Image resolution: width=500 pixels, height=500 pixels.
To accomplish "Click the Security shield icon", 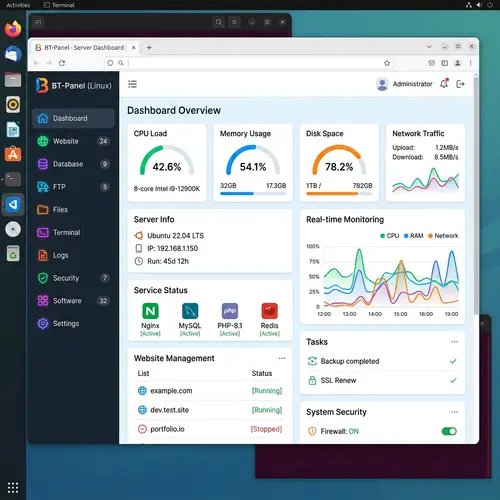I will click(43, 278).
